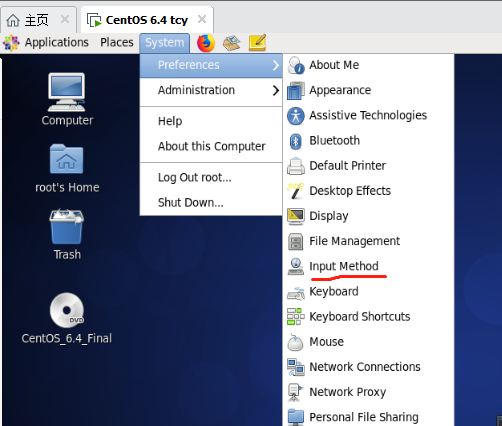
Task: Click the Keyboard Shortcuts icon
Action: (x=296, y=317)
